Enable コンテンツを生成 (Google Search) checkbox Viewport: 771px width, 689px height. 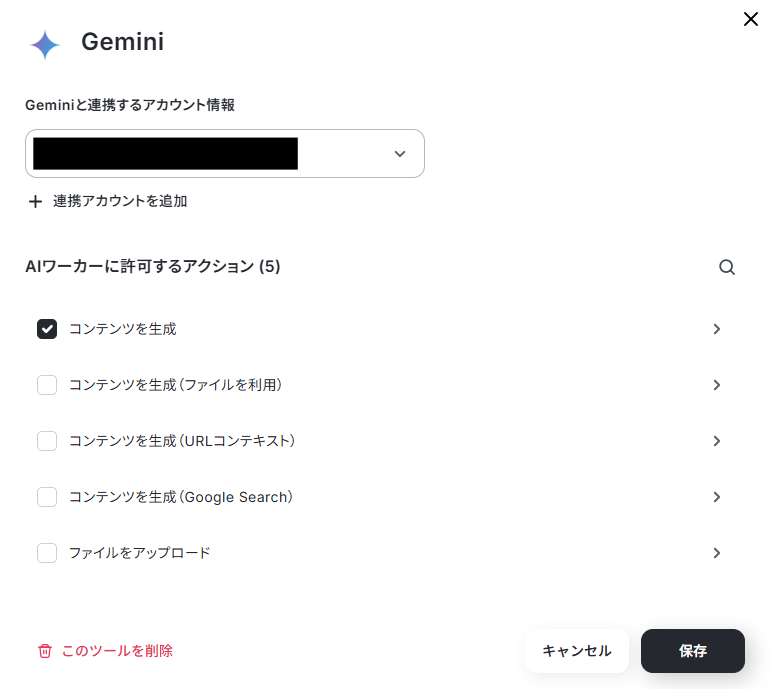[x=47, y=497]
